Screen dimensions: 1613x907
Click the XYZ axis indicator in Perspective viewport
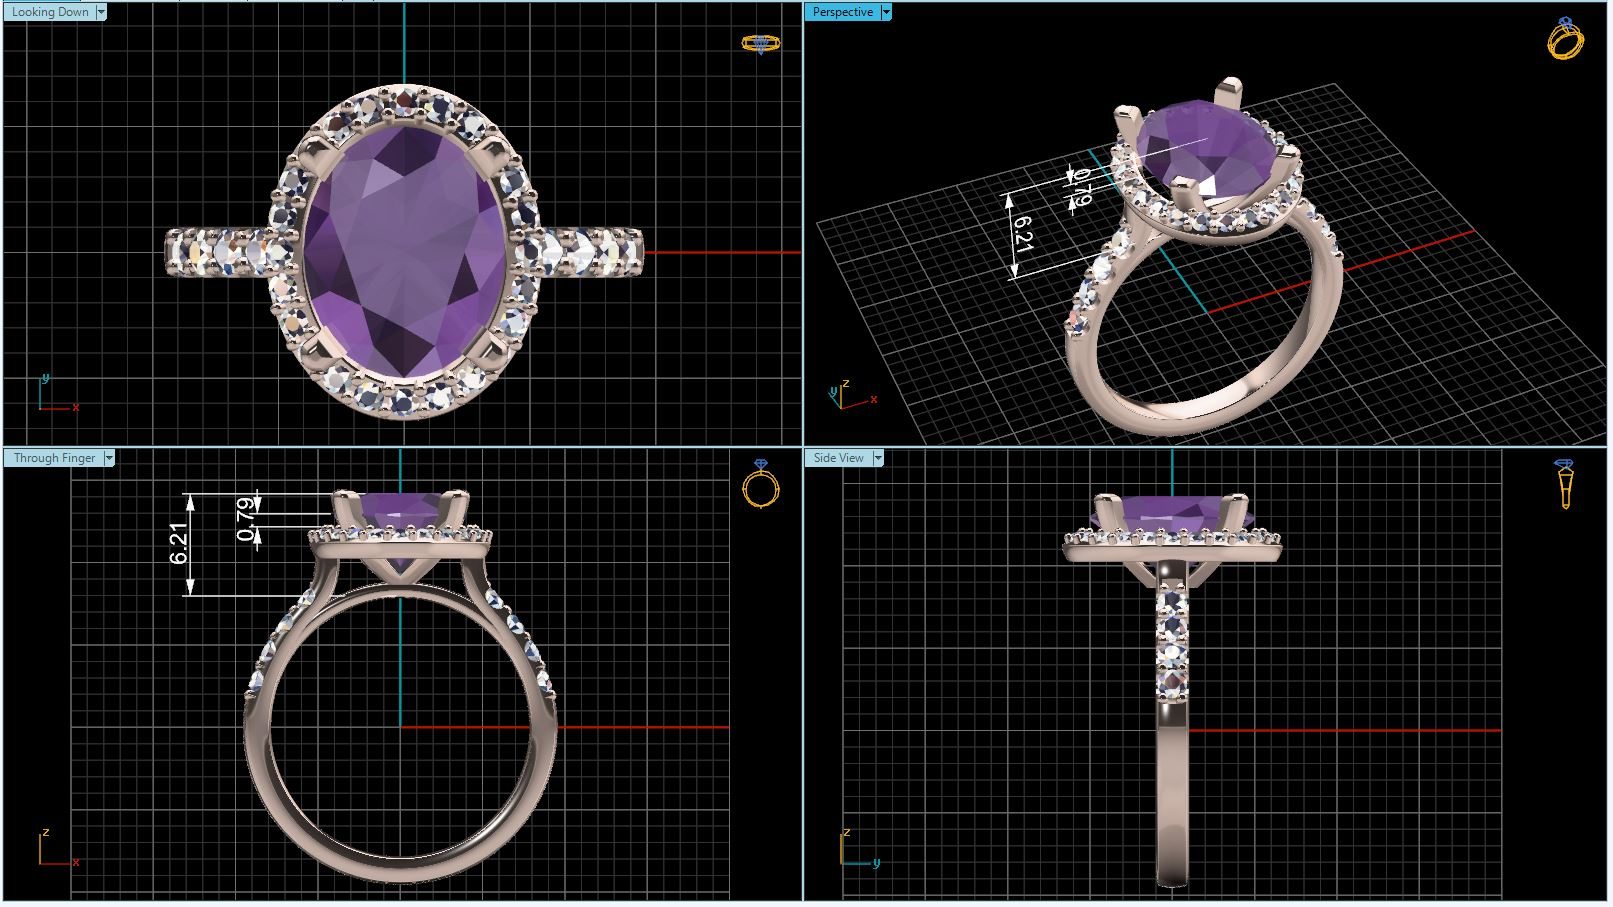point(850,397)
